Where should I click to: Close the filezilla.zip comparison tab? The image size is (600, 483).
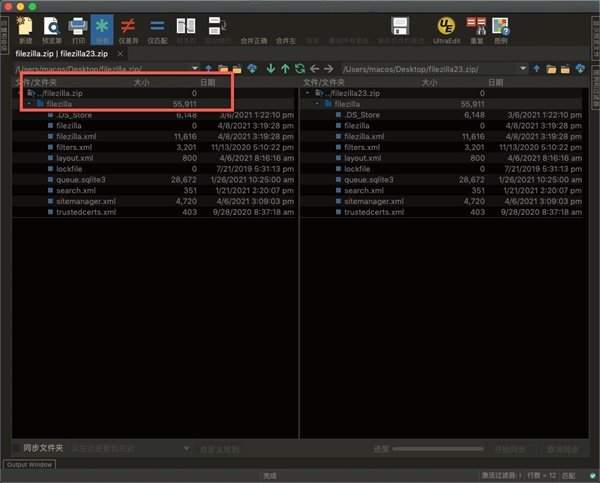pos(120,54)
